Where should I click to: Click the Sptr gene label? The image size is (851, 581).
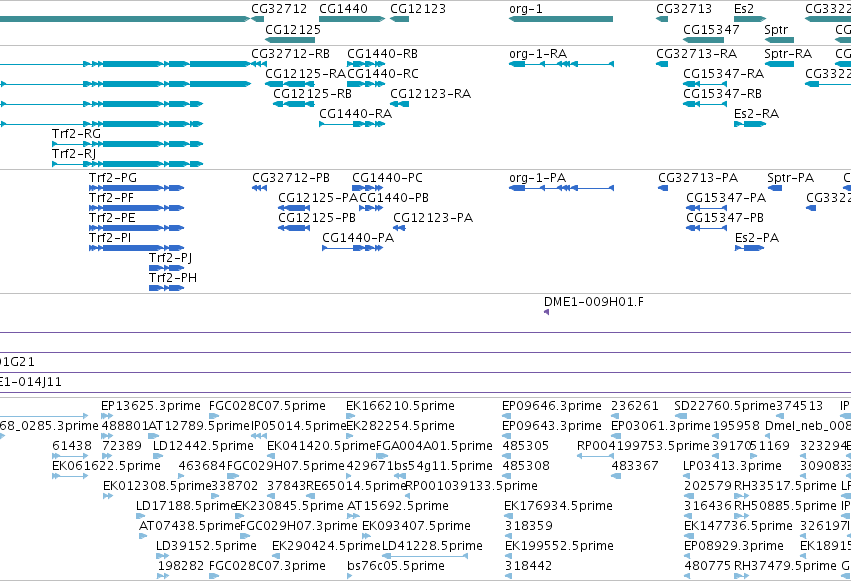coord(776,30)
